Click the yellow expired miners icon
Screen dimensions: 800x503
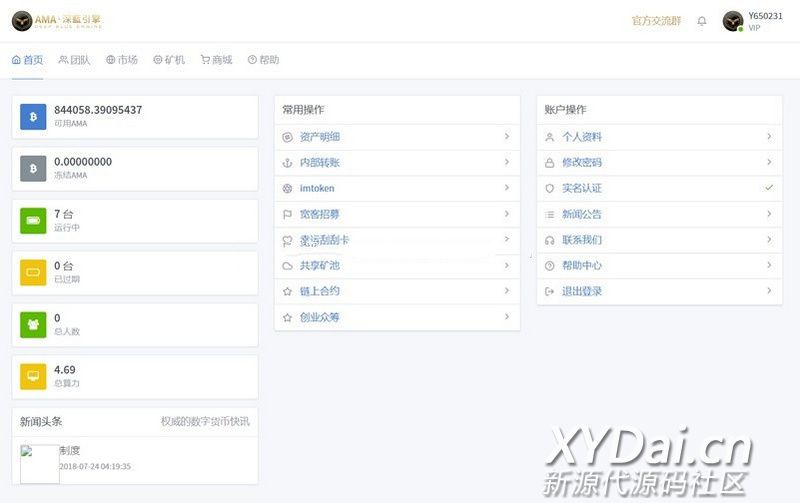pyautogui.click(x=33, y=272)
